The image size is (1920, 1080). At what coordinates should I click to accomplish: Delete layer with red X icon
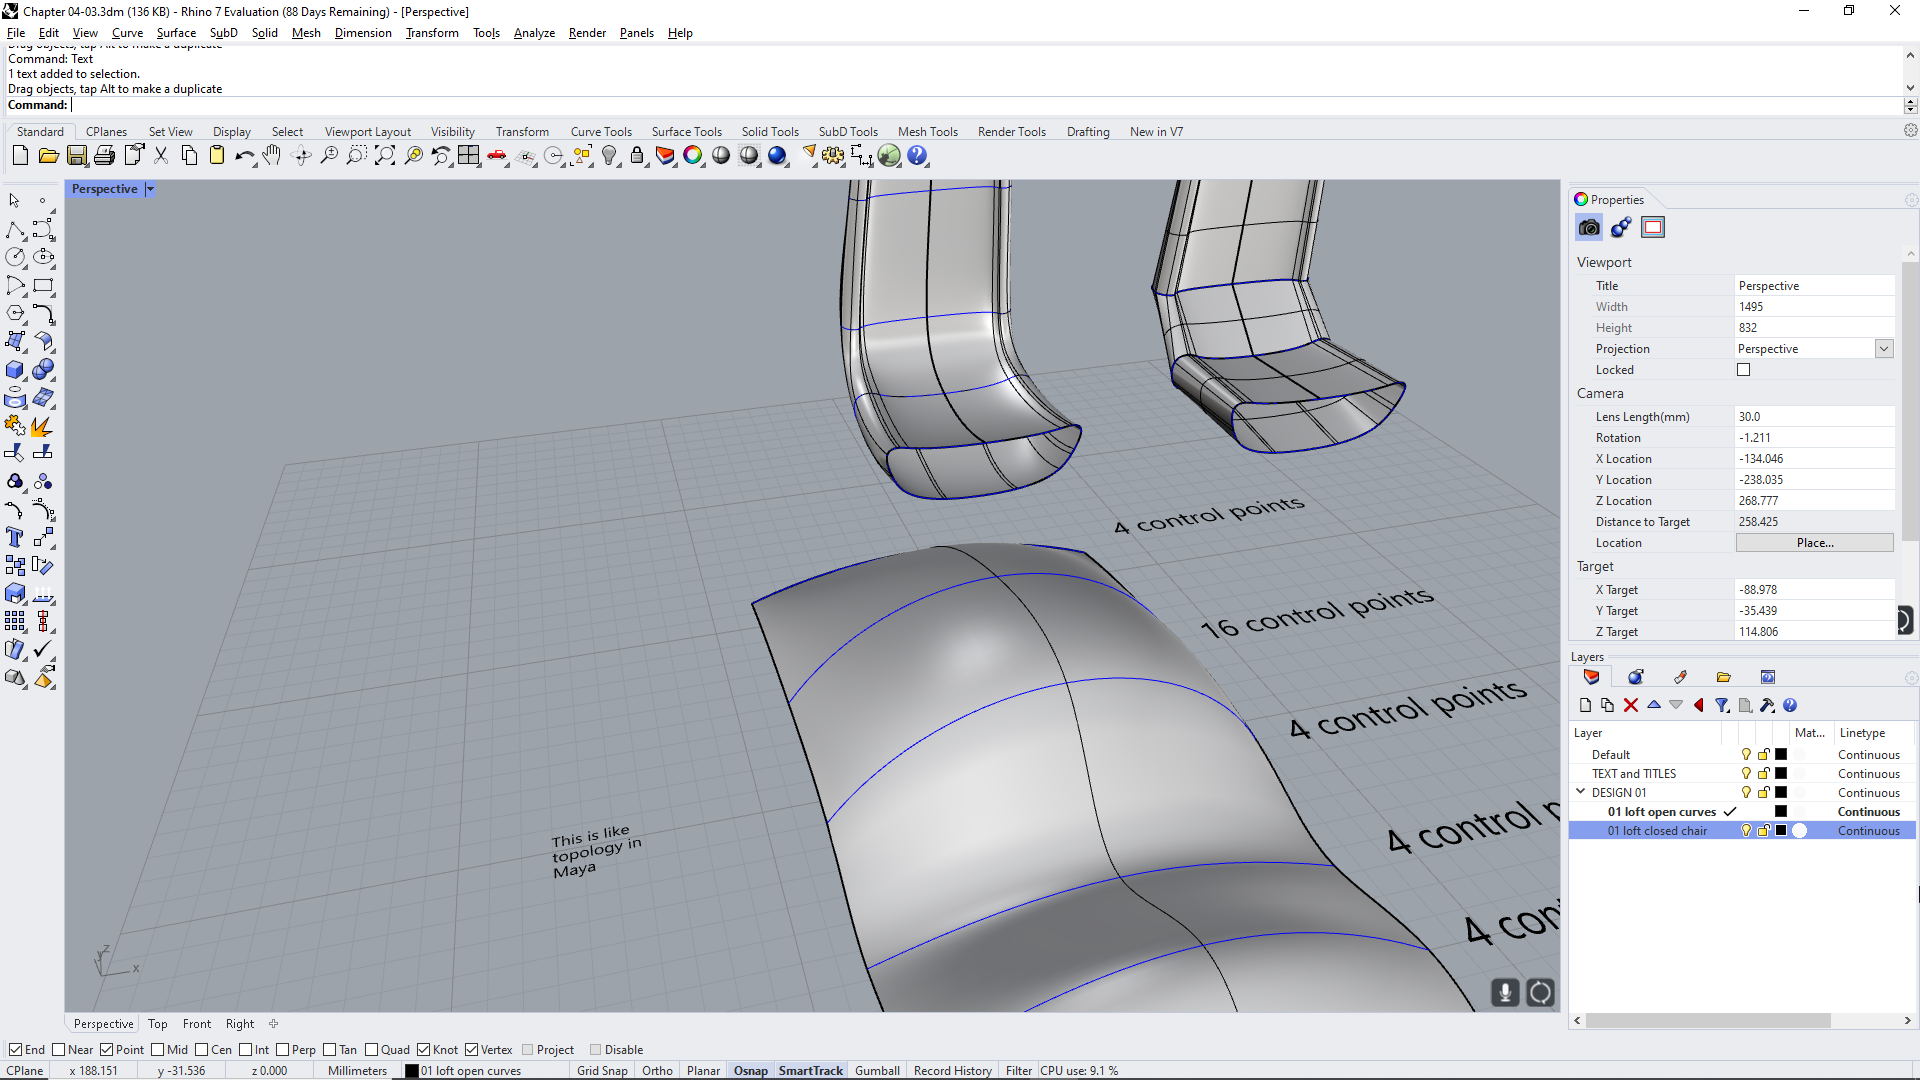1631,706
